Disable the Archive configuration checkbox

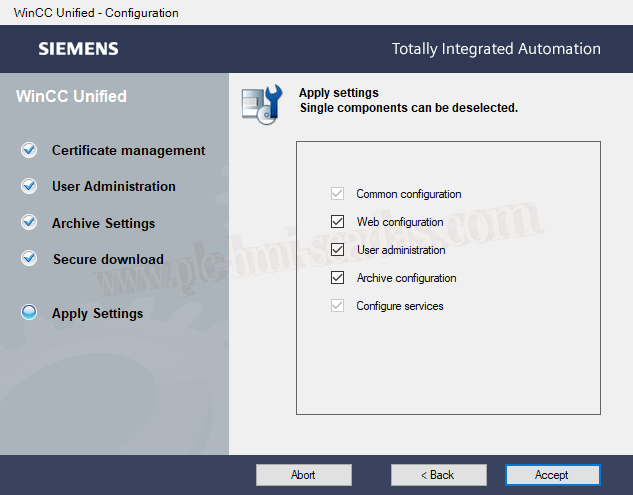tap(337, 278)
